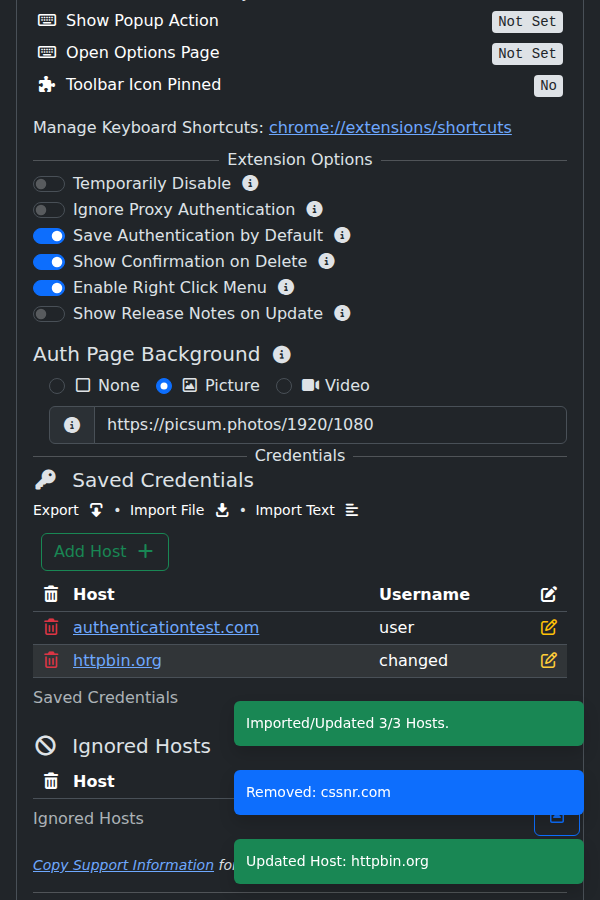
Task: Delete httpbin.org using its red trash icon
Action: tap(51, 660)
